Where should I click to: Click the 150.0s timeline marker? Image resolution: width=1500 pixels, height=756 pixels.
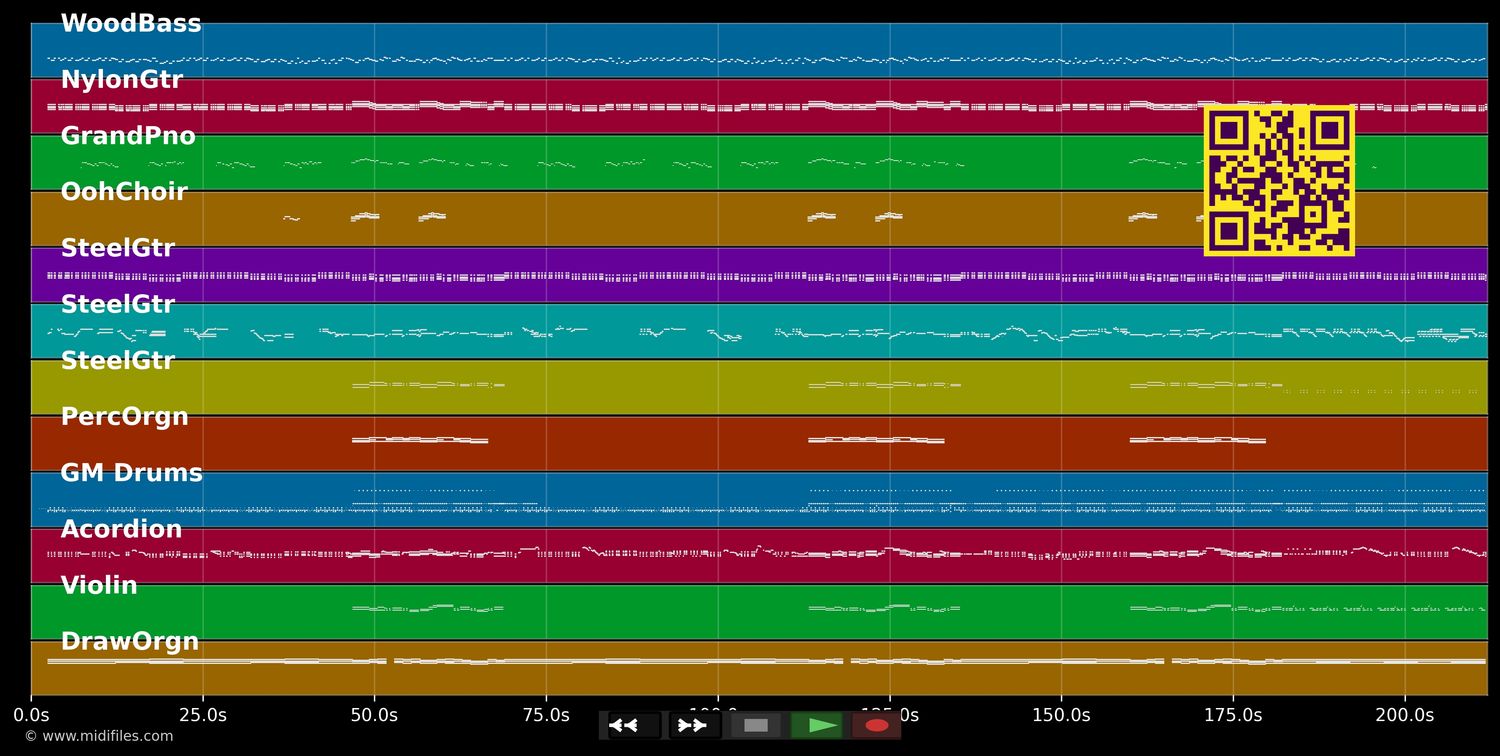[x=1062, y=715]
